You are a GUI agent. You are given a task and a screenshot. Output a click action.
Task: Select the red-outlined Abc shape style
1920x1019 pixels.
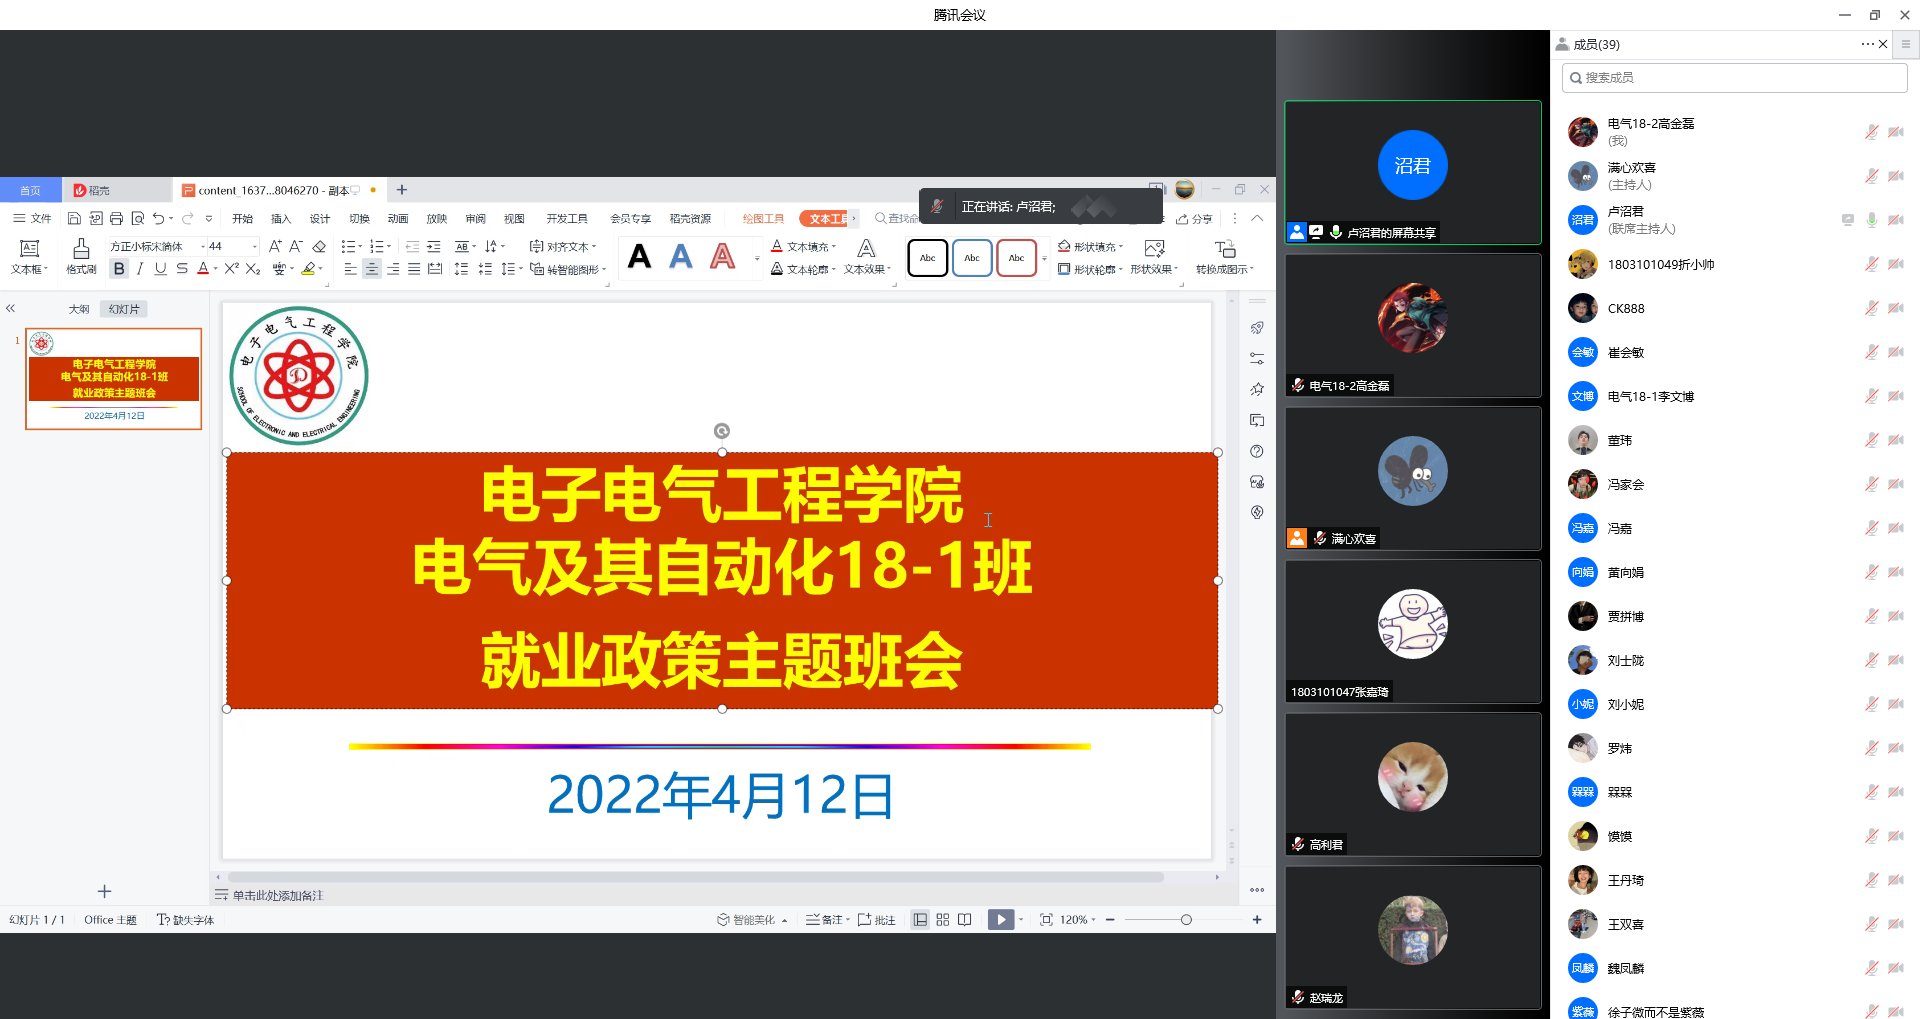[1016, 258]
